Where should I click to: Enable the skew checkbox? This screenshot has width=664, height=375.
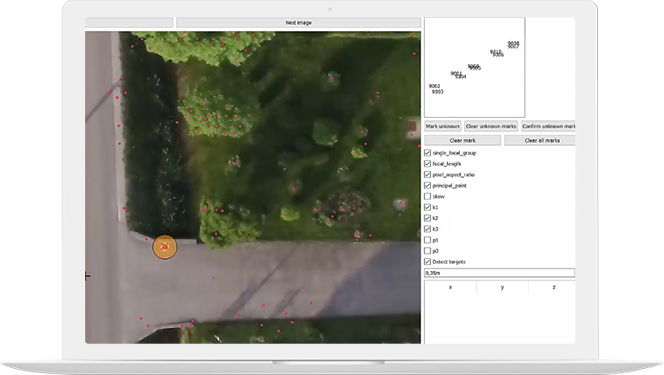point(427,196)
